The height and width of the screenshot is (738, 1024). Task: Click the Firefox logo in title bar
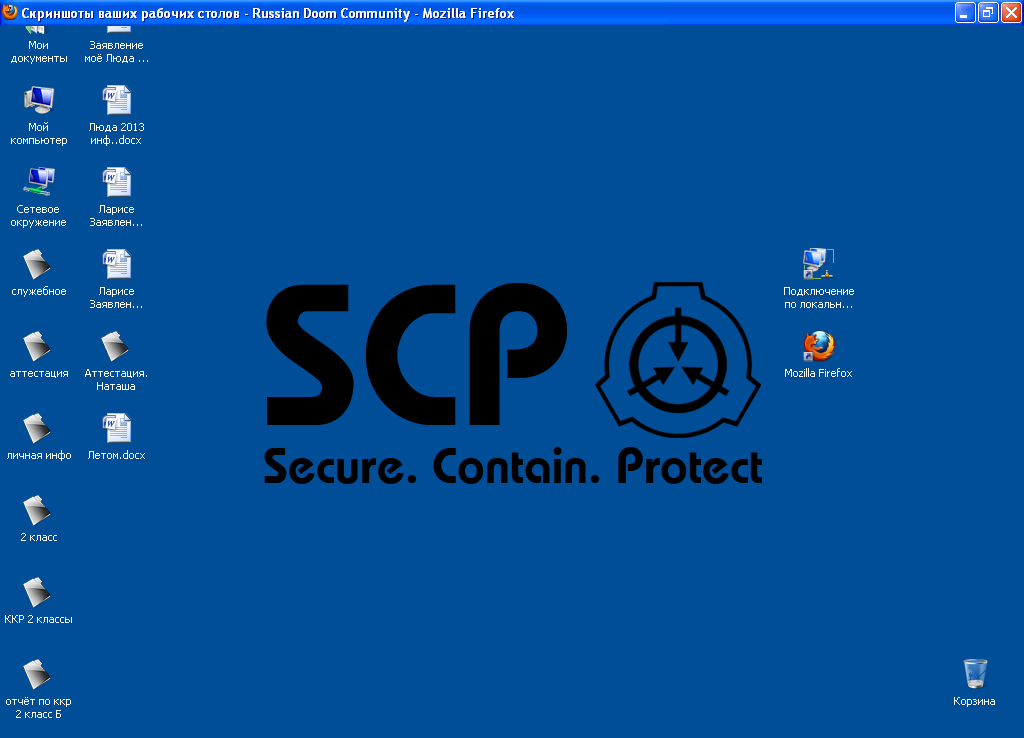[x=10, y=12]
